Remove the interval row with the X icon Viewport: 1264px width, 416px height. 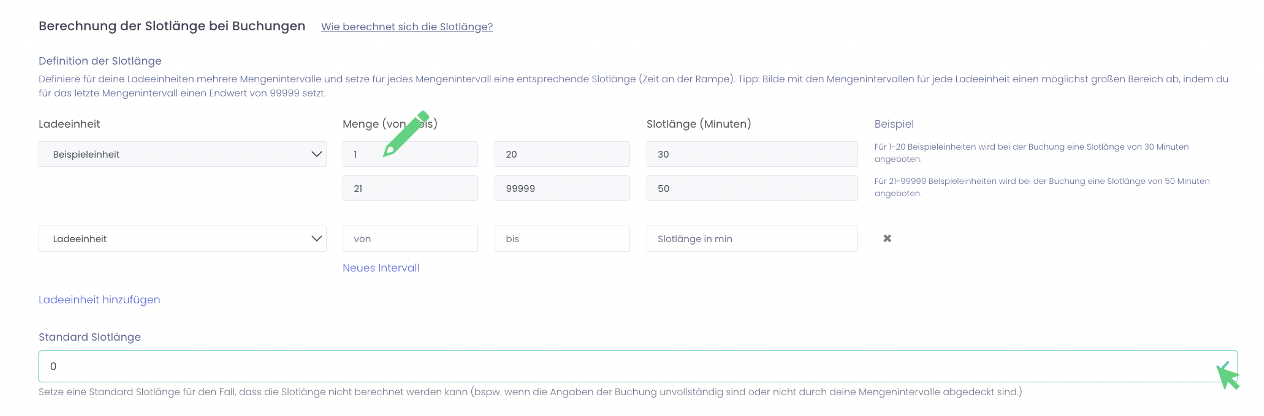coord(886,239)
